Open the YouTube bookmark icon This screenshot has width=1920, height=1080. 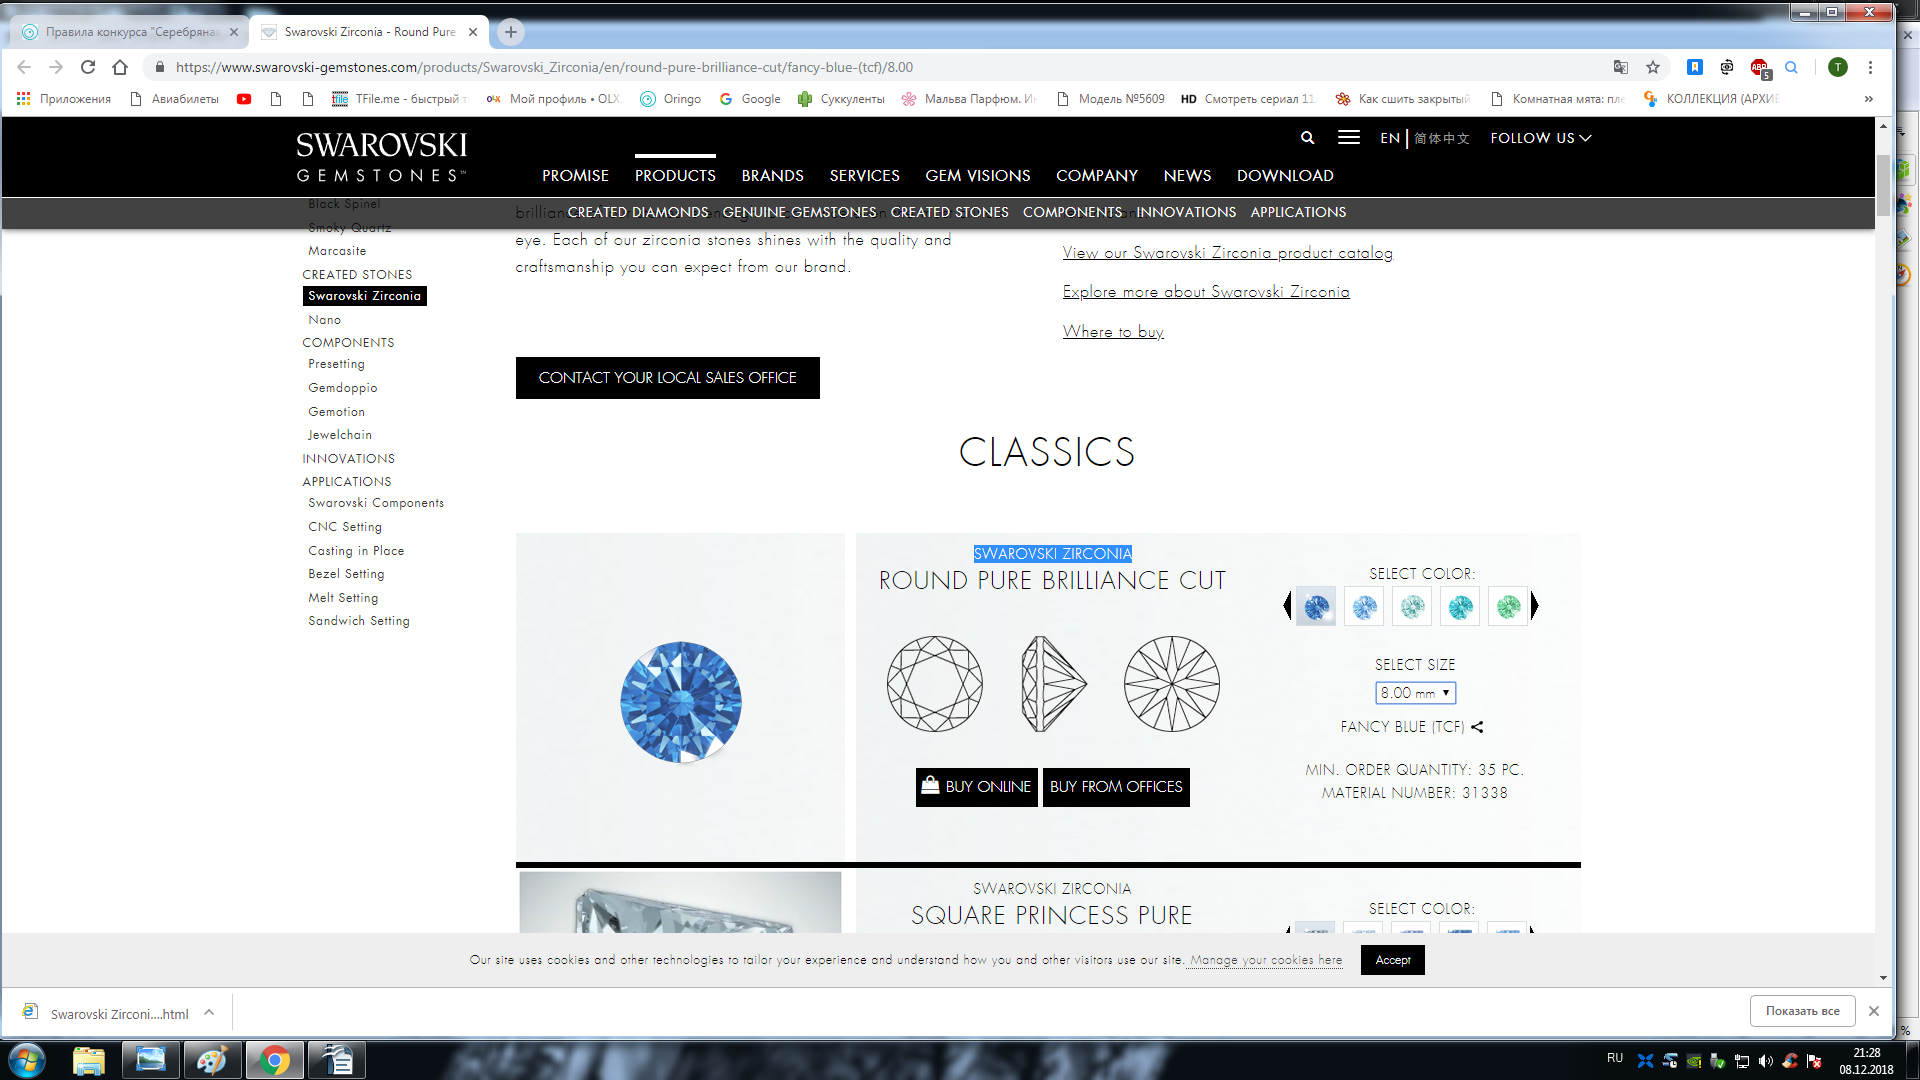tap(244, 99)
